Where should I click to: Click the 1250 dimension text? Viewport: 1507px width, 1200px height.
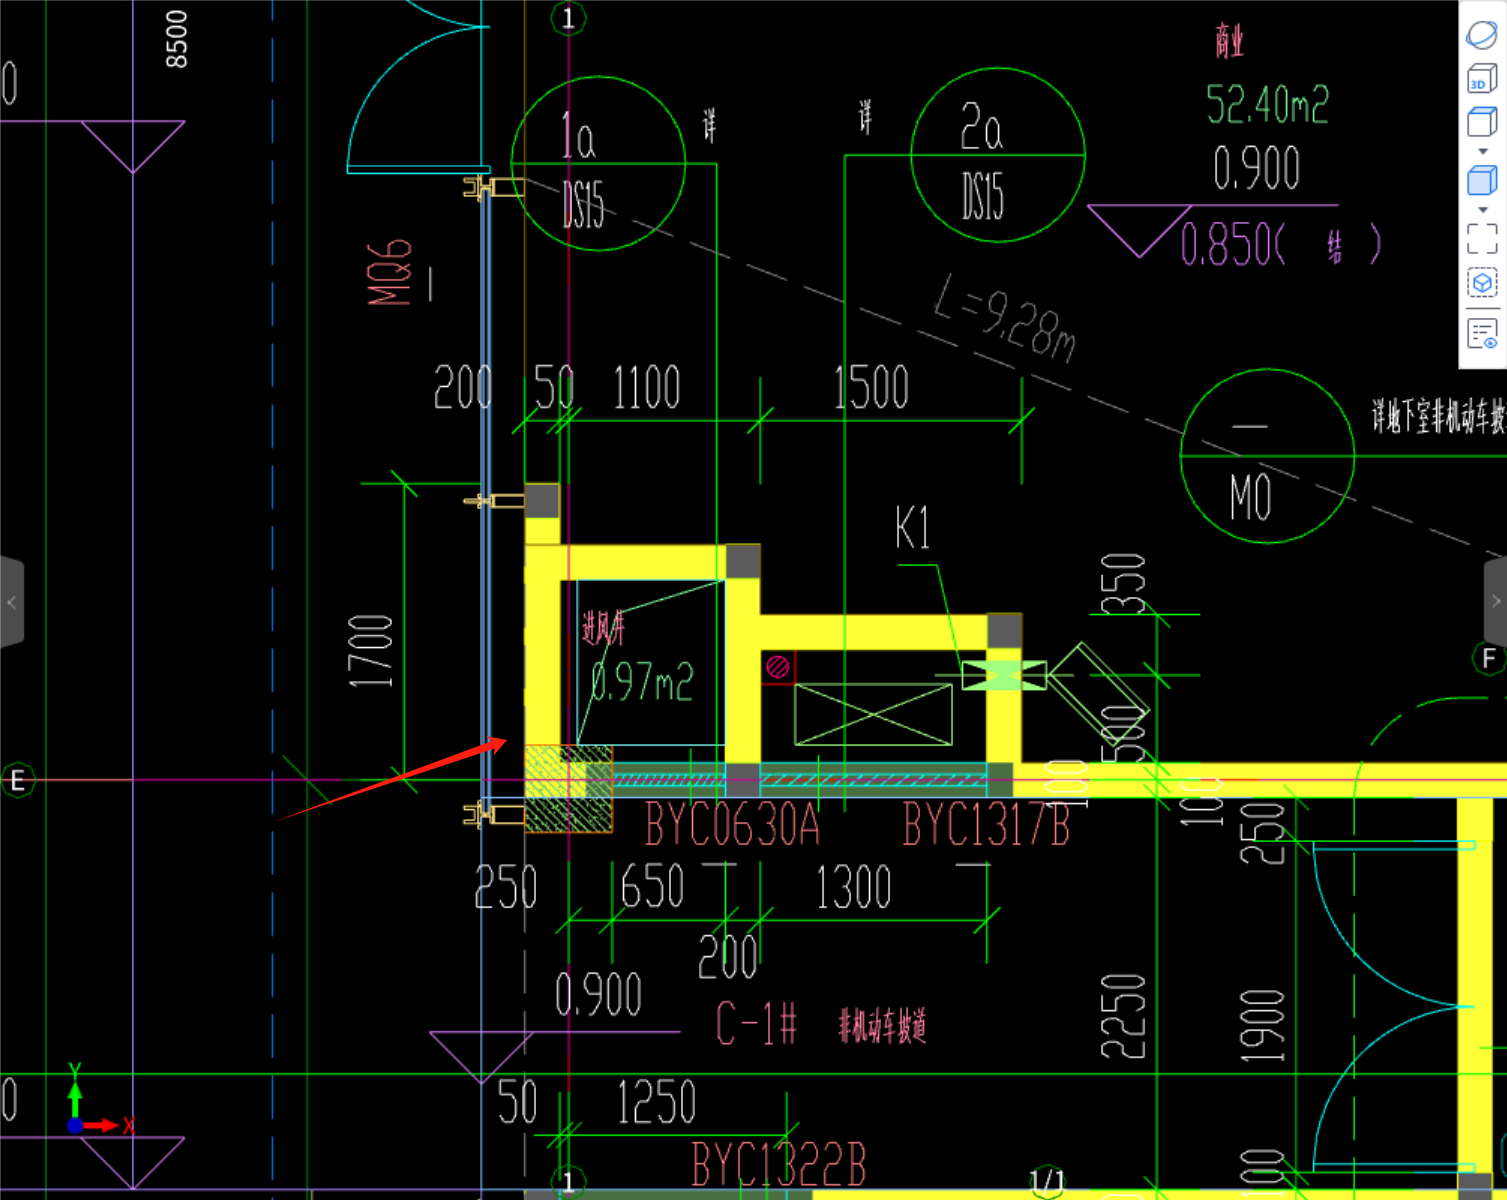point(656,1103)
